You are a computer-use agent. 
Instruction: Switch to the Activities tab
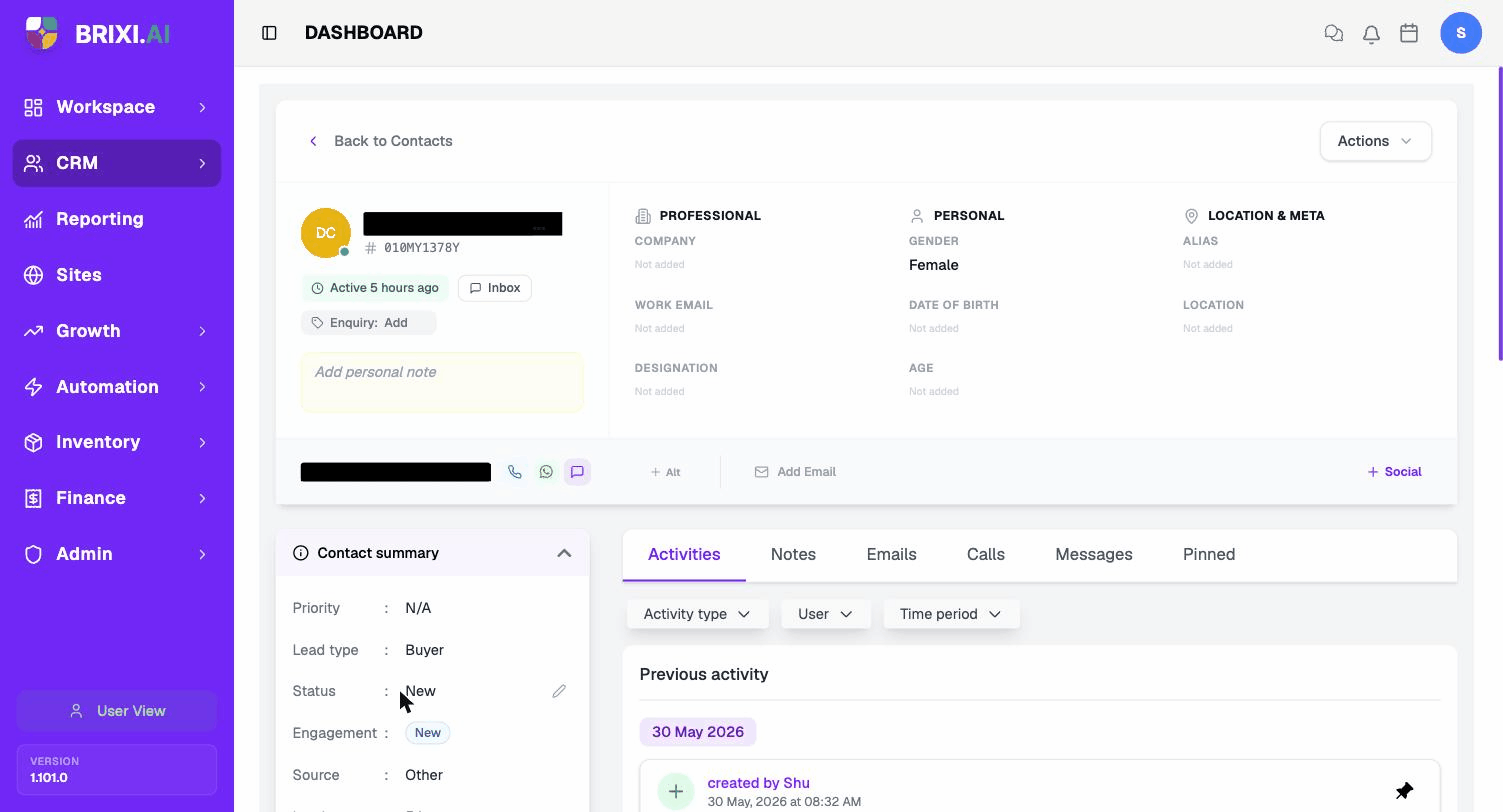tap(684, 554)
